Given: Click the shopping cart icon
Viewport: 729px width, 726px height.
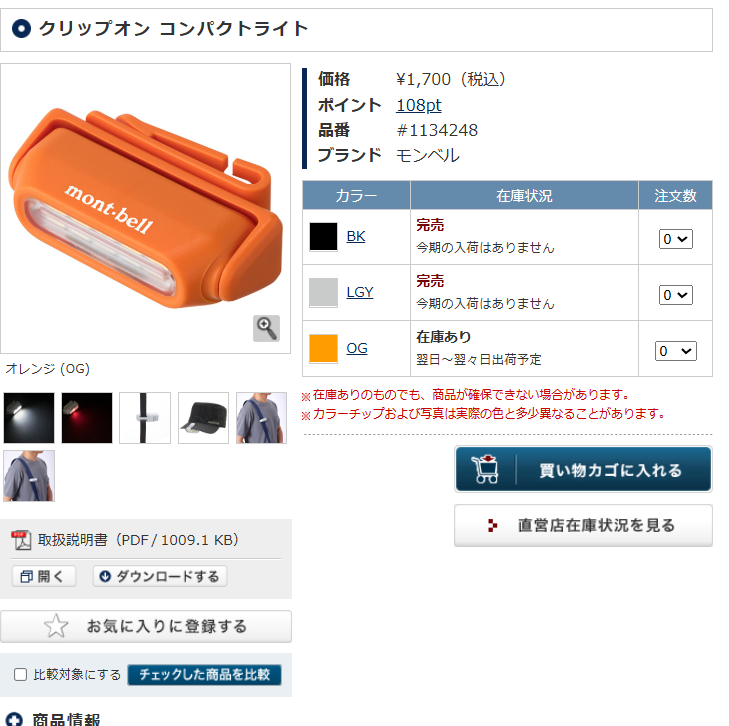Looking at the screenshot, I should coord(485,469).
